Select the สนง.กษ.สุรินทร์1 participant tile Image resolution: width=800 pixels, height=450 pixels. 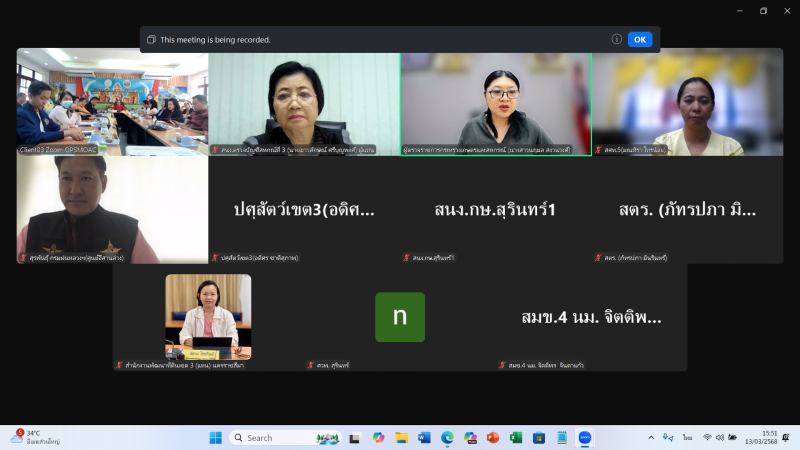[x=496, y=210]
